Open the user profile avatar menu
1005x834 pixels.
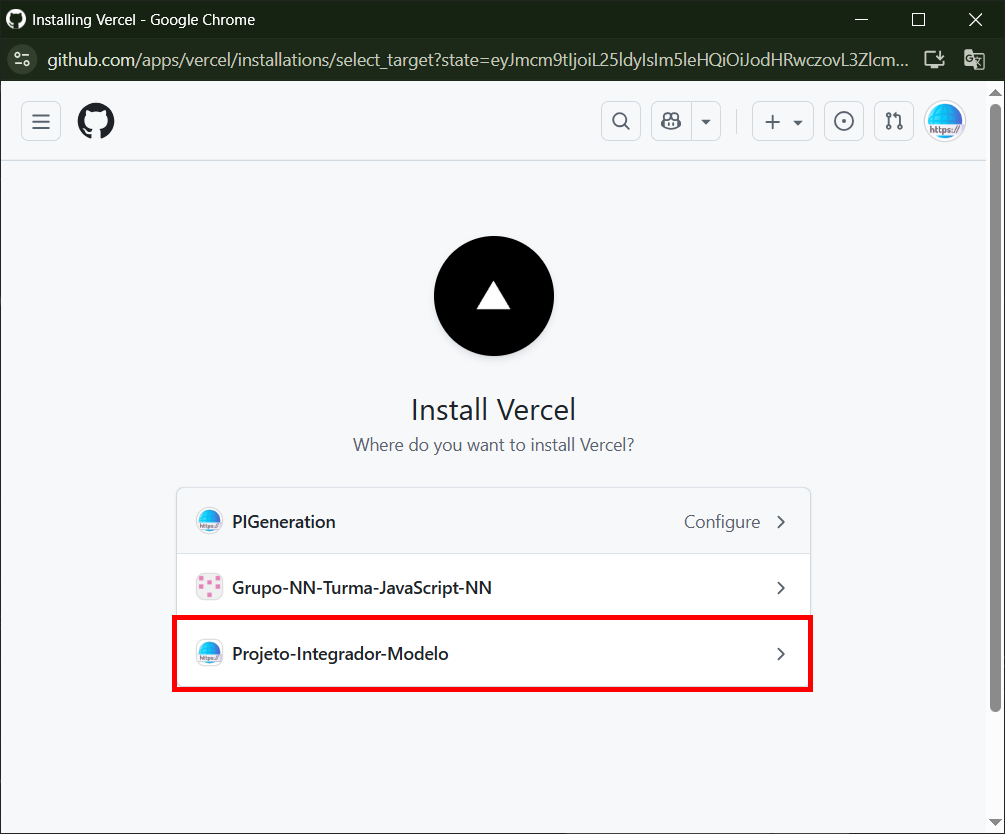tap(945, 121)
